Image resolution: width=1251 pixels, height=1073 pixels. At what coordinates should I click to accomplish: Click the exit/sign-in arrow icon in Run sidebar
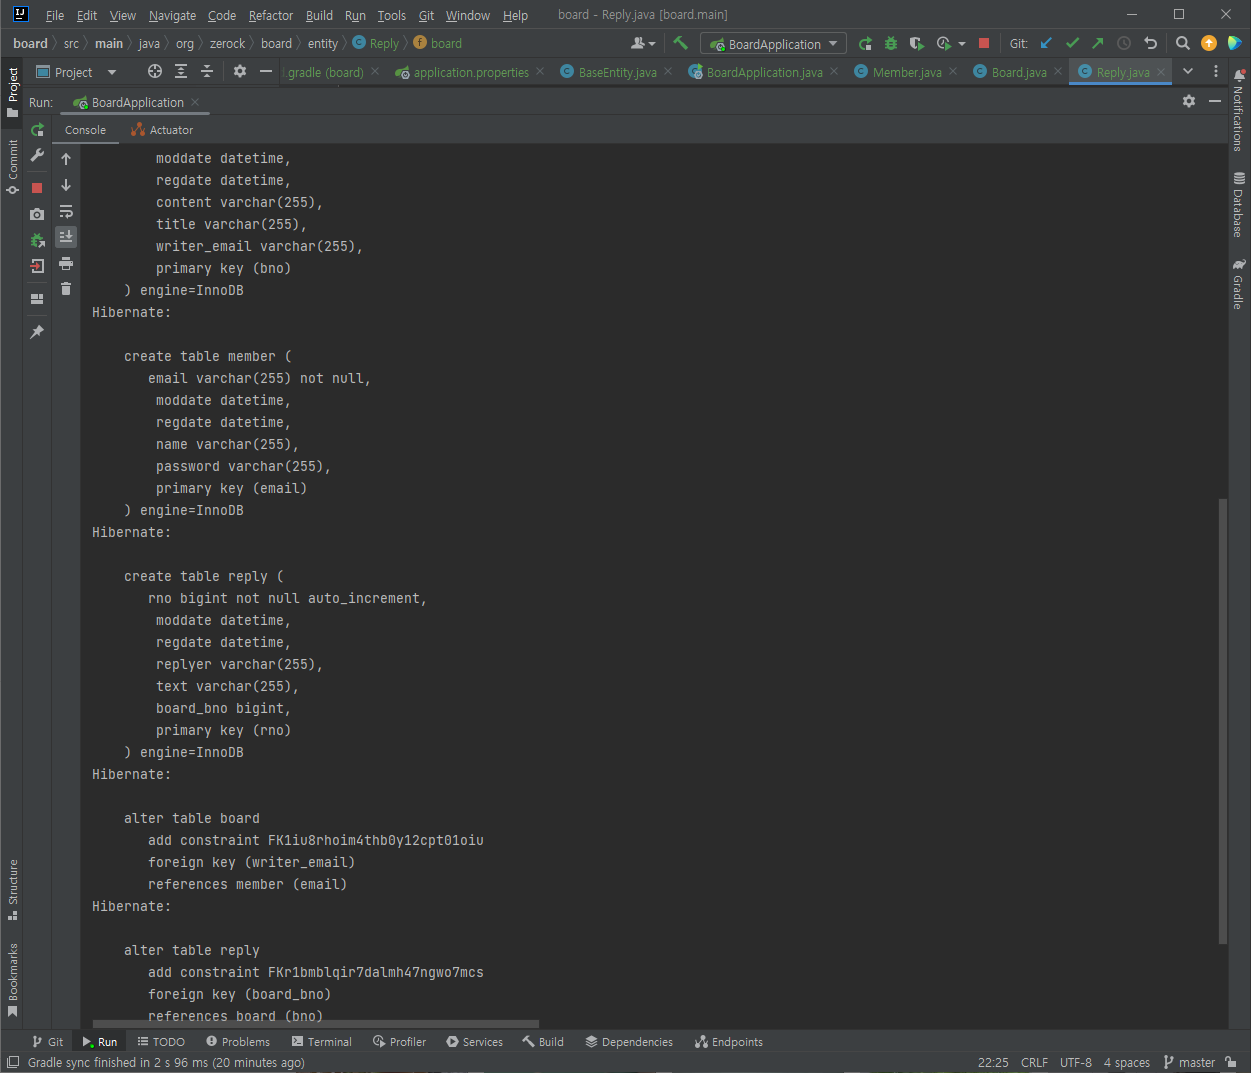pyautogui.click(x=37, y=266)
